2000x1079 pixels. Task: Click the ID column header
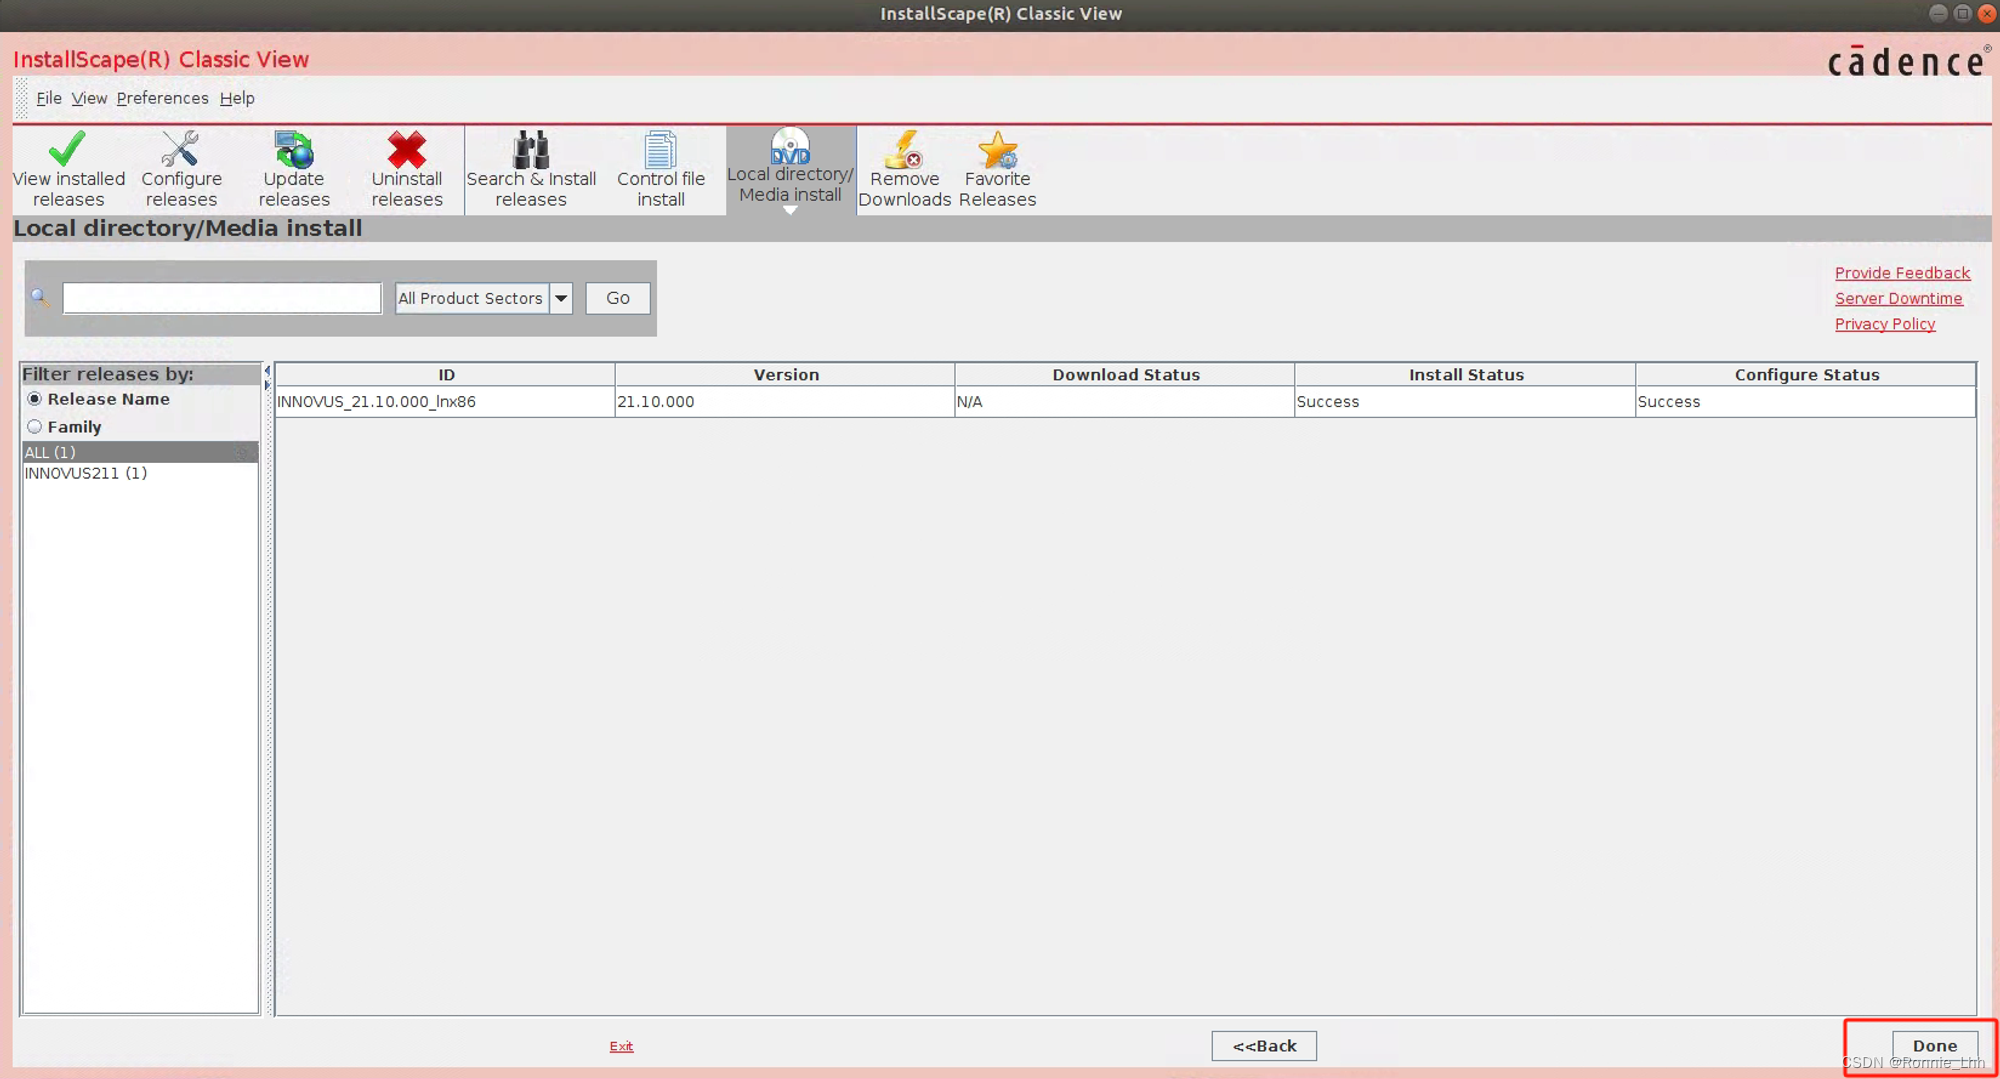pos(446,375)
